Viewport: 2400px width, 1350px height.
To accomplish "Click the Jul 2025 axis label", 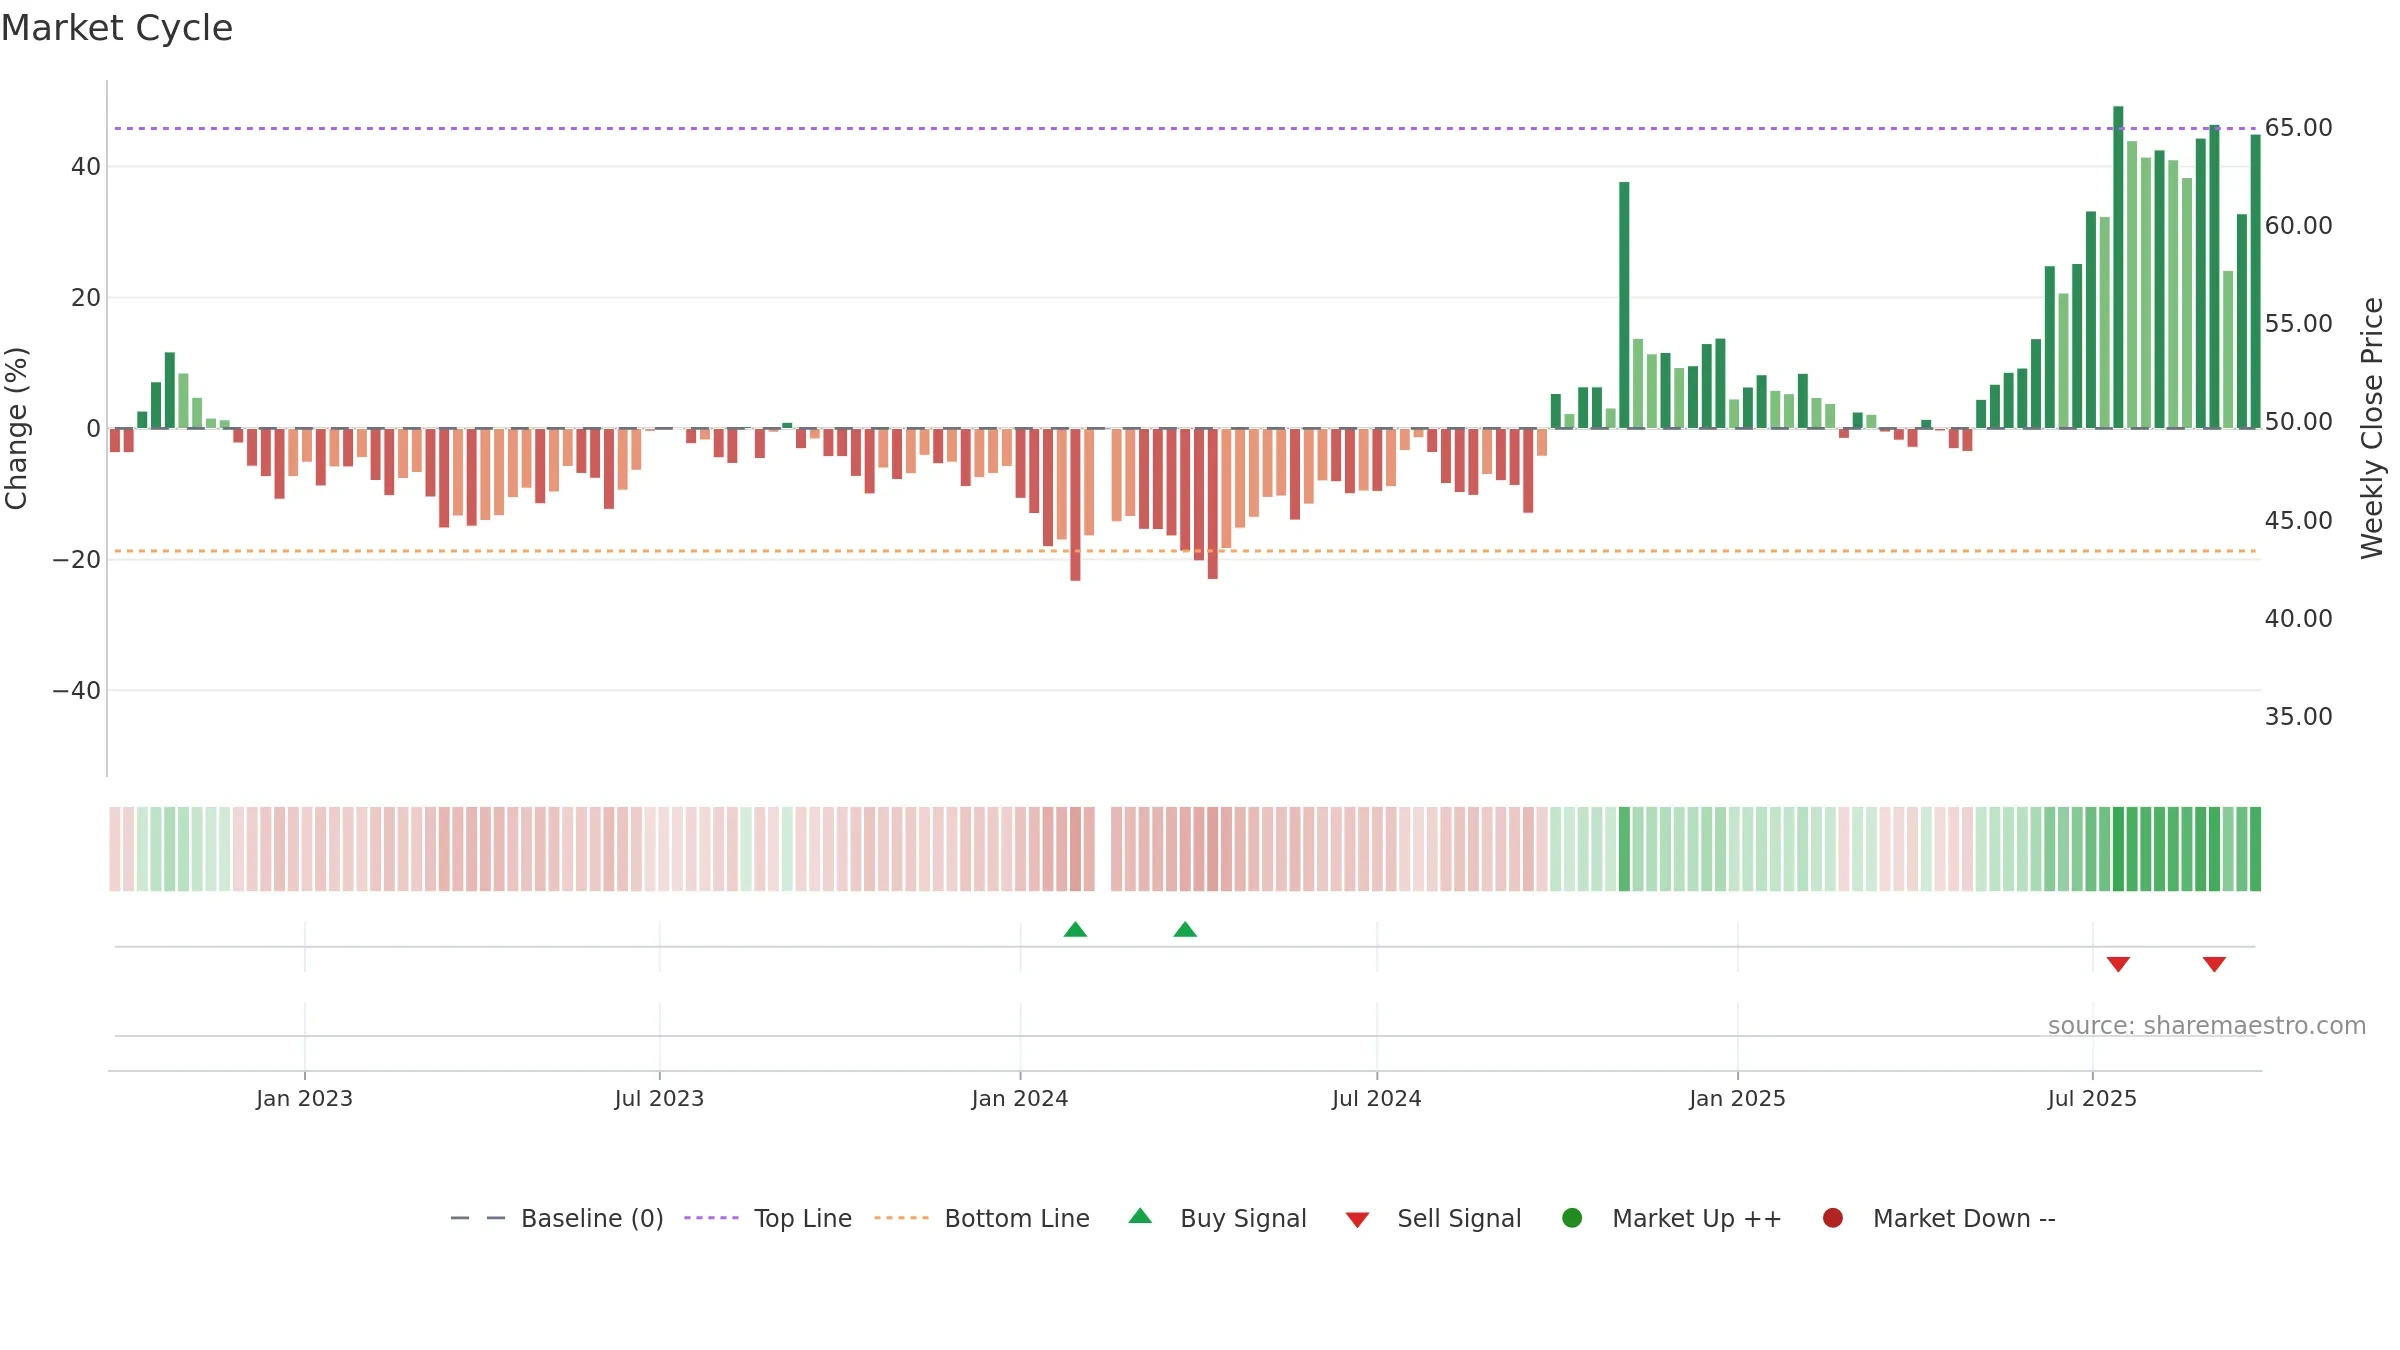I will tap(2092, 1098).
